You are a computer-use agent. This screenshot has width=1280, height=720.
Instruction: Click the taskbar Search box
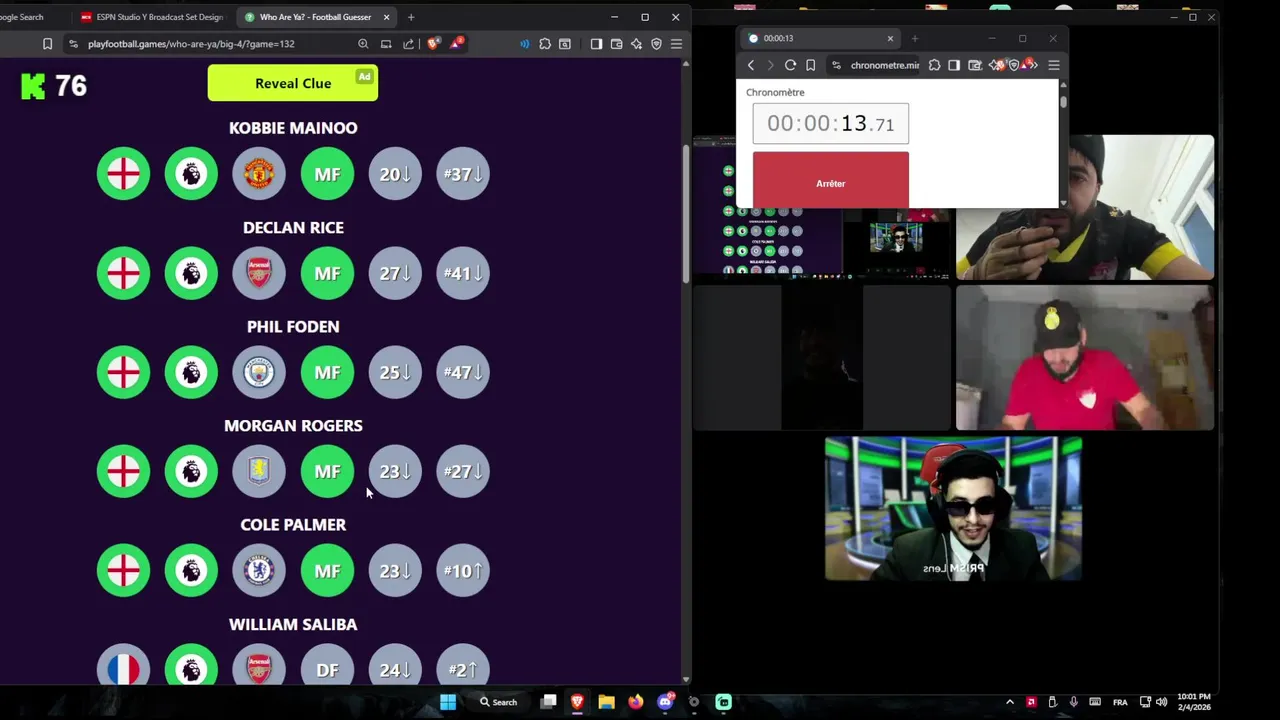click(498, 702)
